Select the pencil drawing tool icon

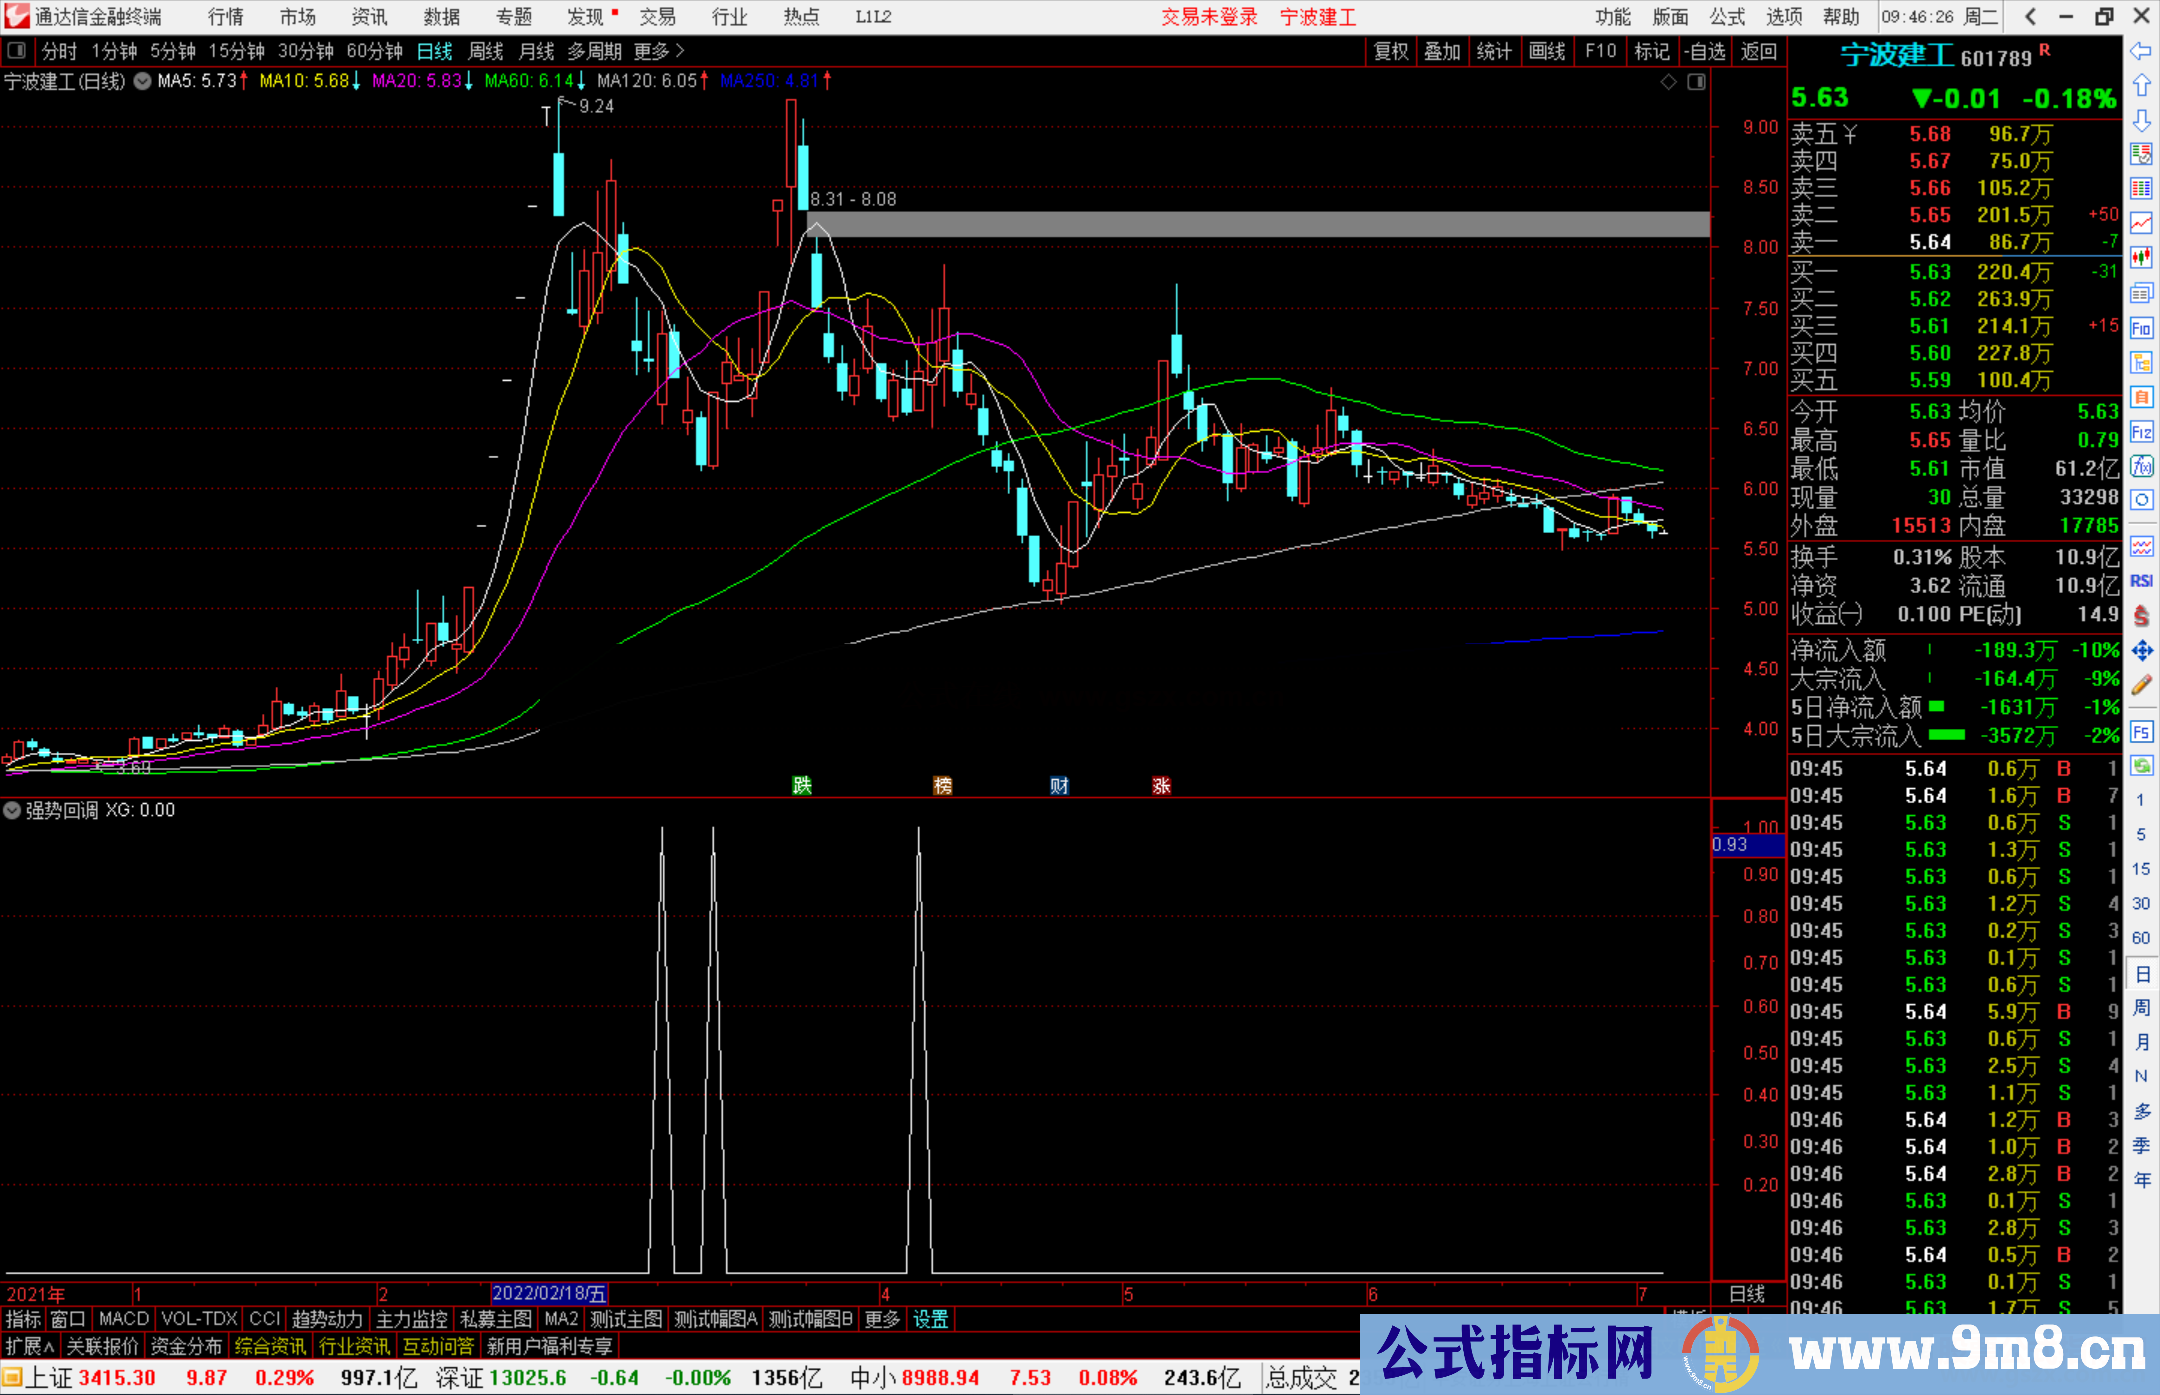click(x=2141, y=686)
